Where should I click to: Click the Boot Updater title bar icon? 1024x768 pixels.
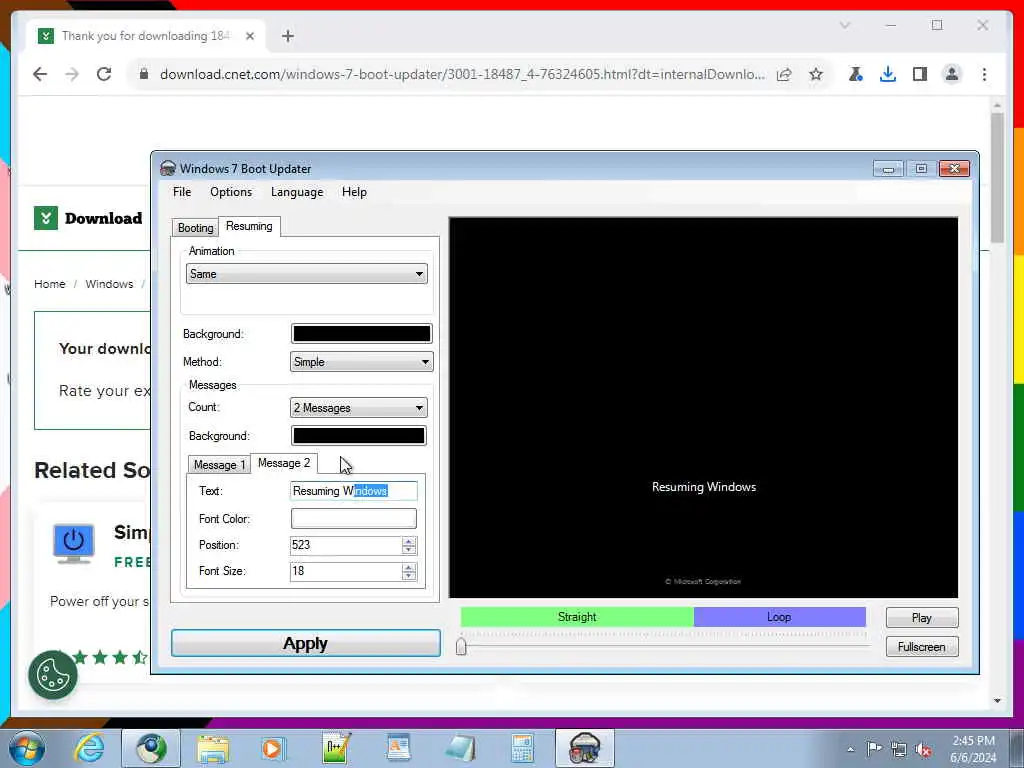(168, 168)
